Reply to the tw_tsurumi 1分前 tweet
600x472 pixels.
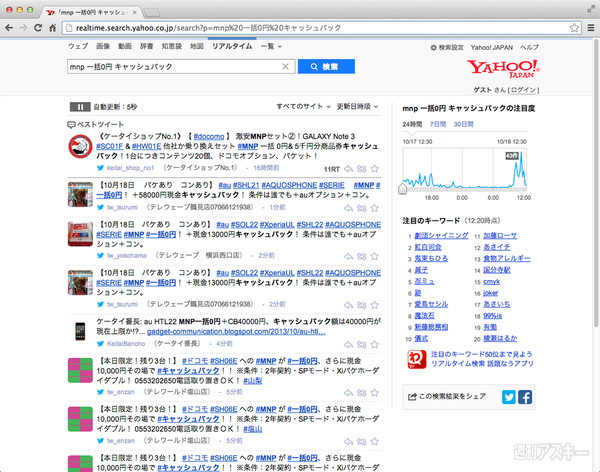[348, 208]
